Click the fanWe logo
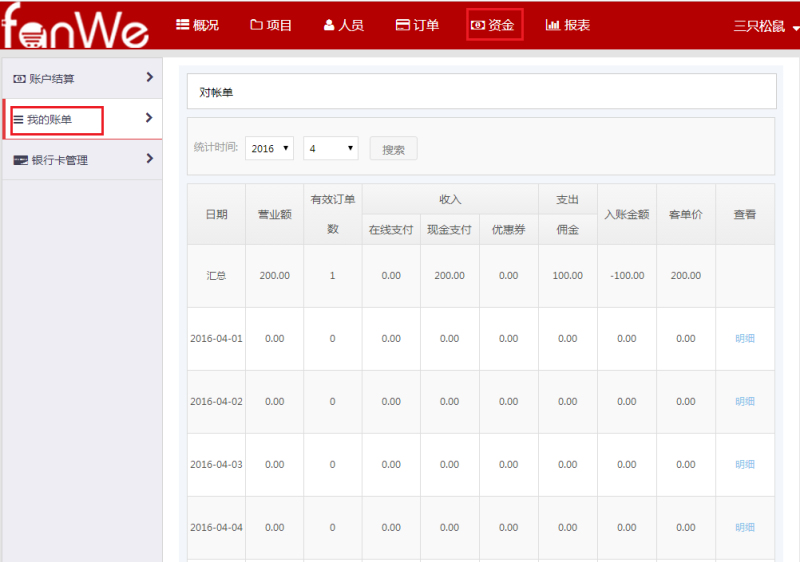800x562 pixels. pyautogui.click(x=75, y=27)
